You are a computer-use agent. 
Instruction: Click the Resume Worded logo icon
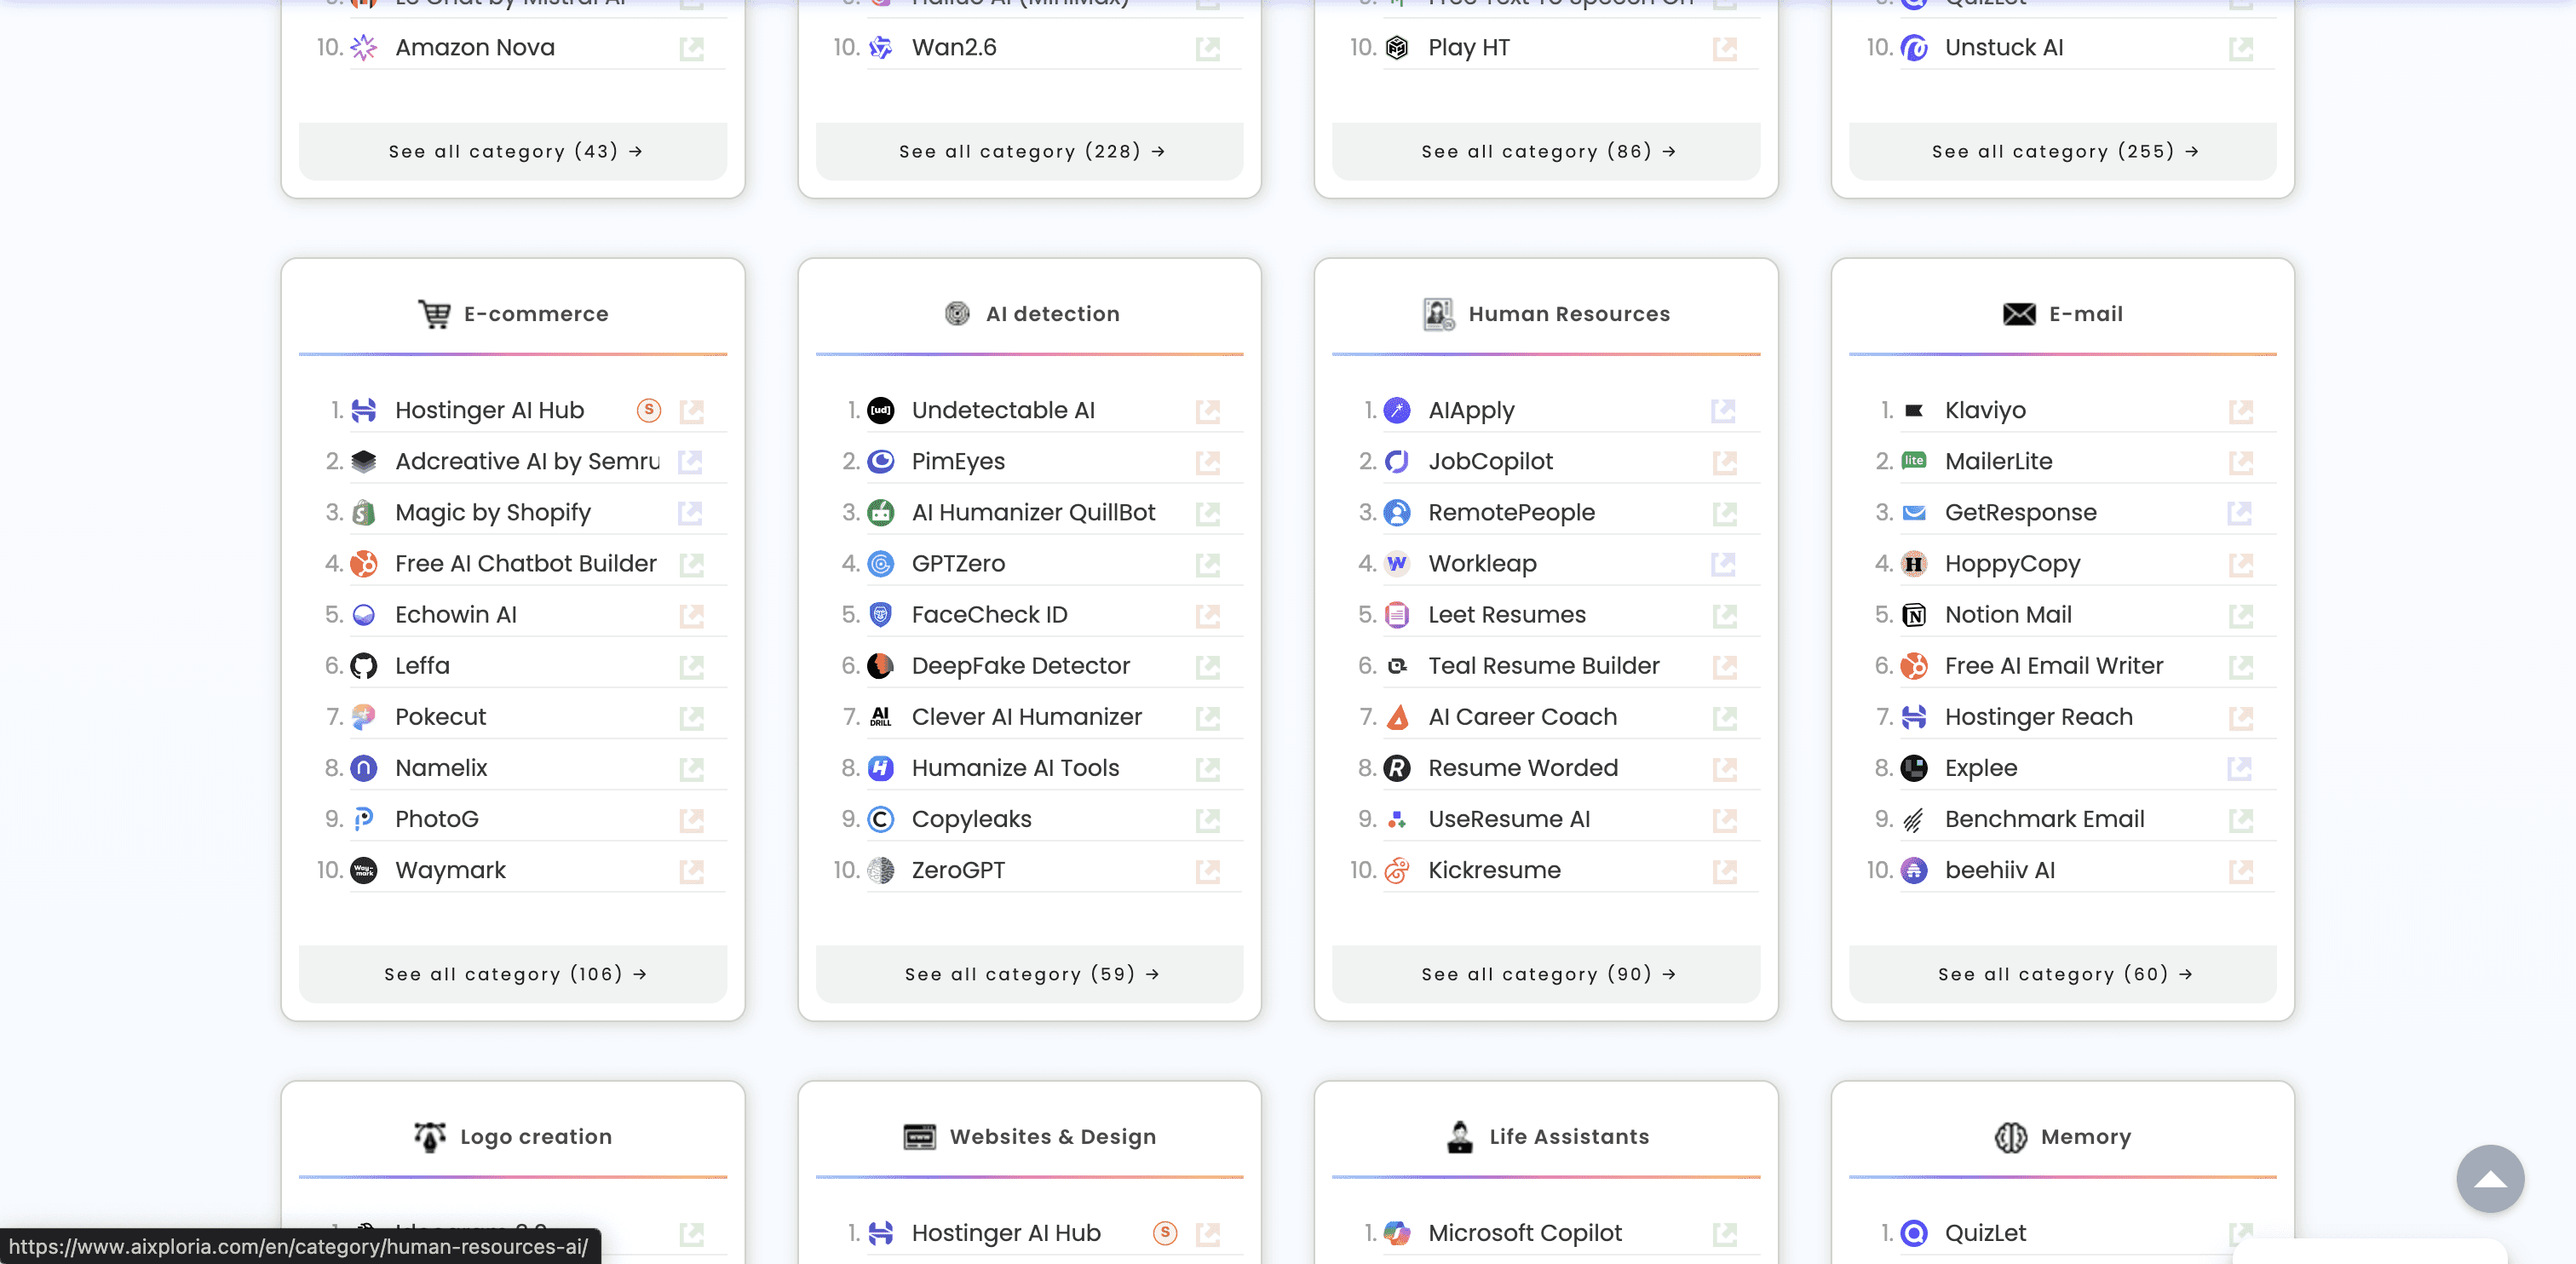[1397, 768]
